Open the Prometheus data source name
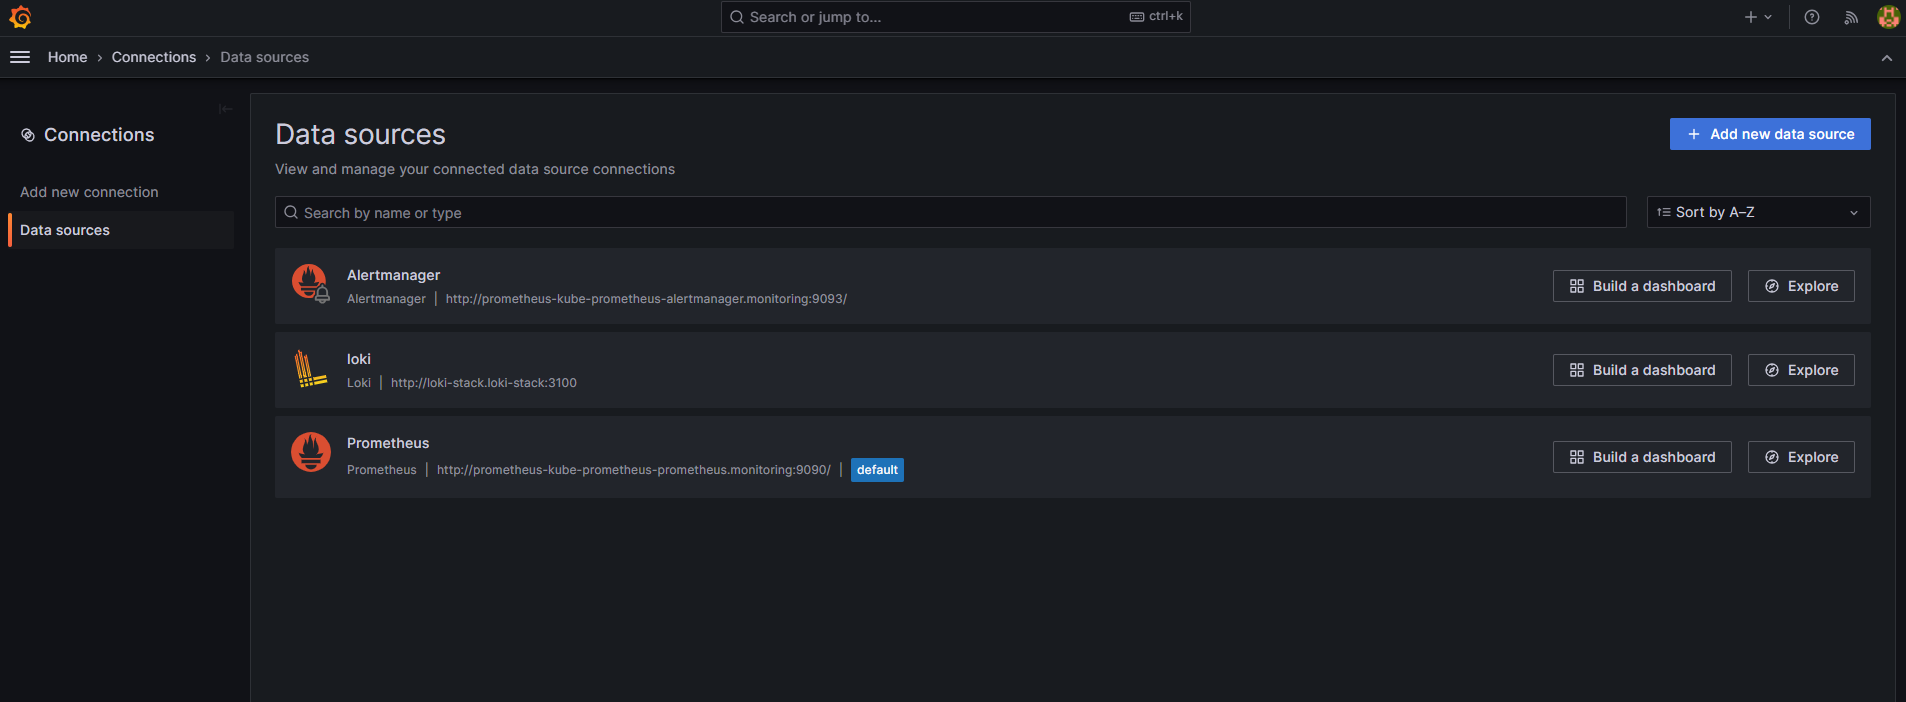This screenshot has height=702, width=1906. (388, 443)
